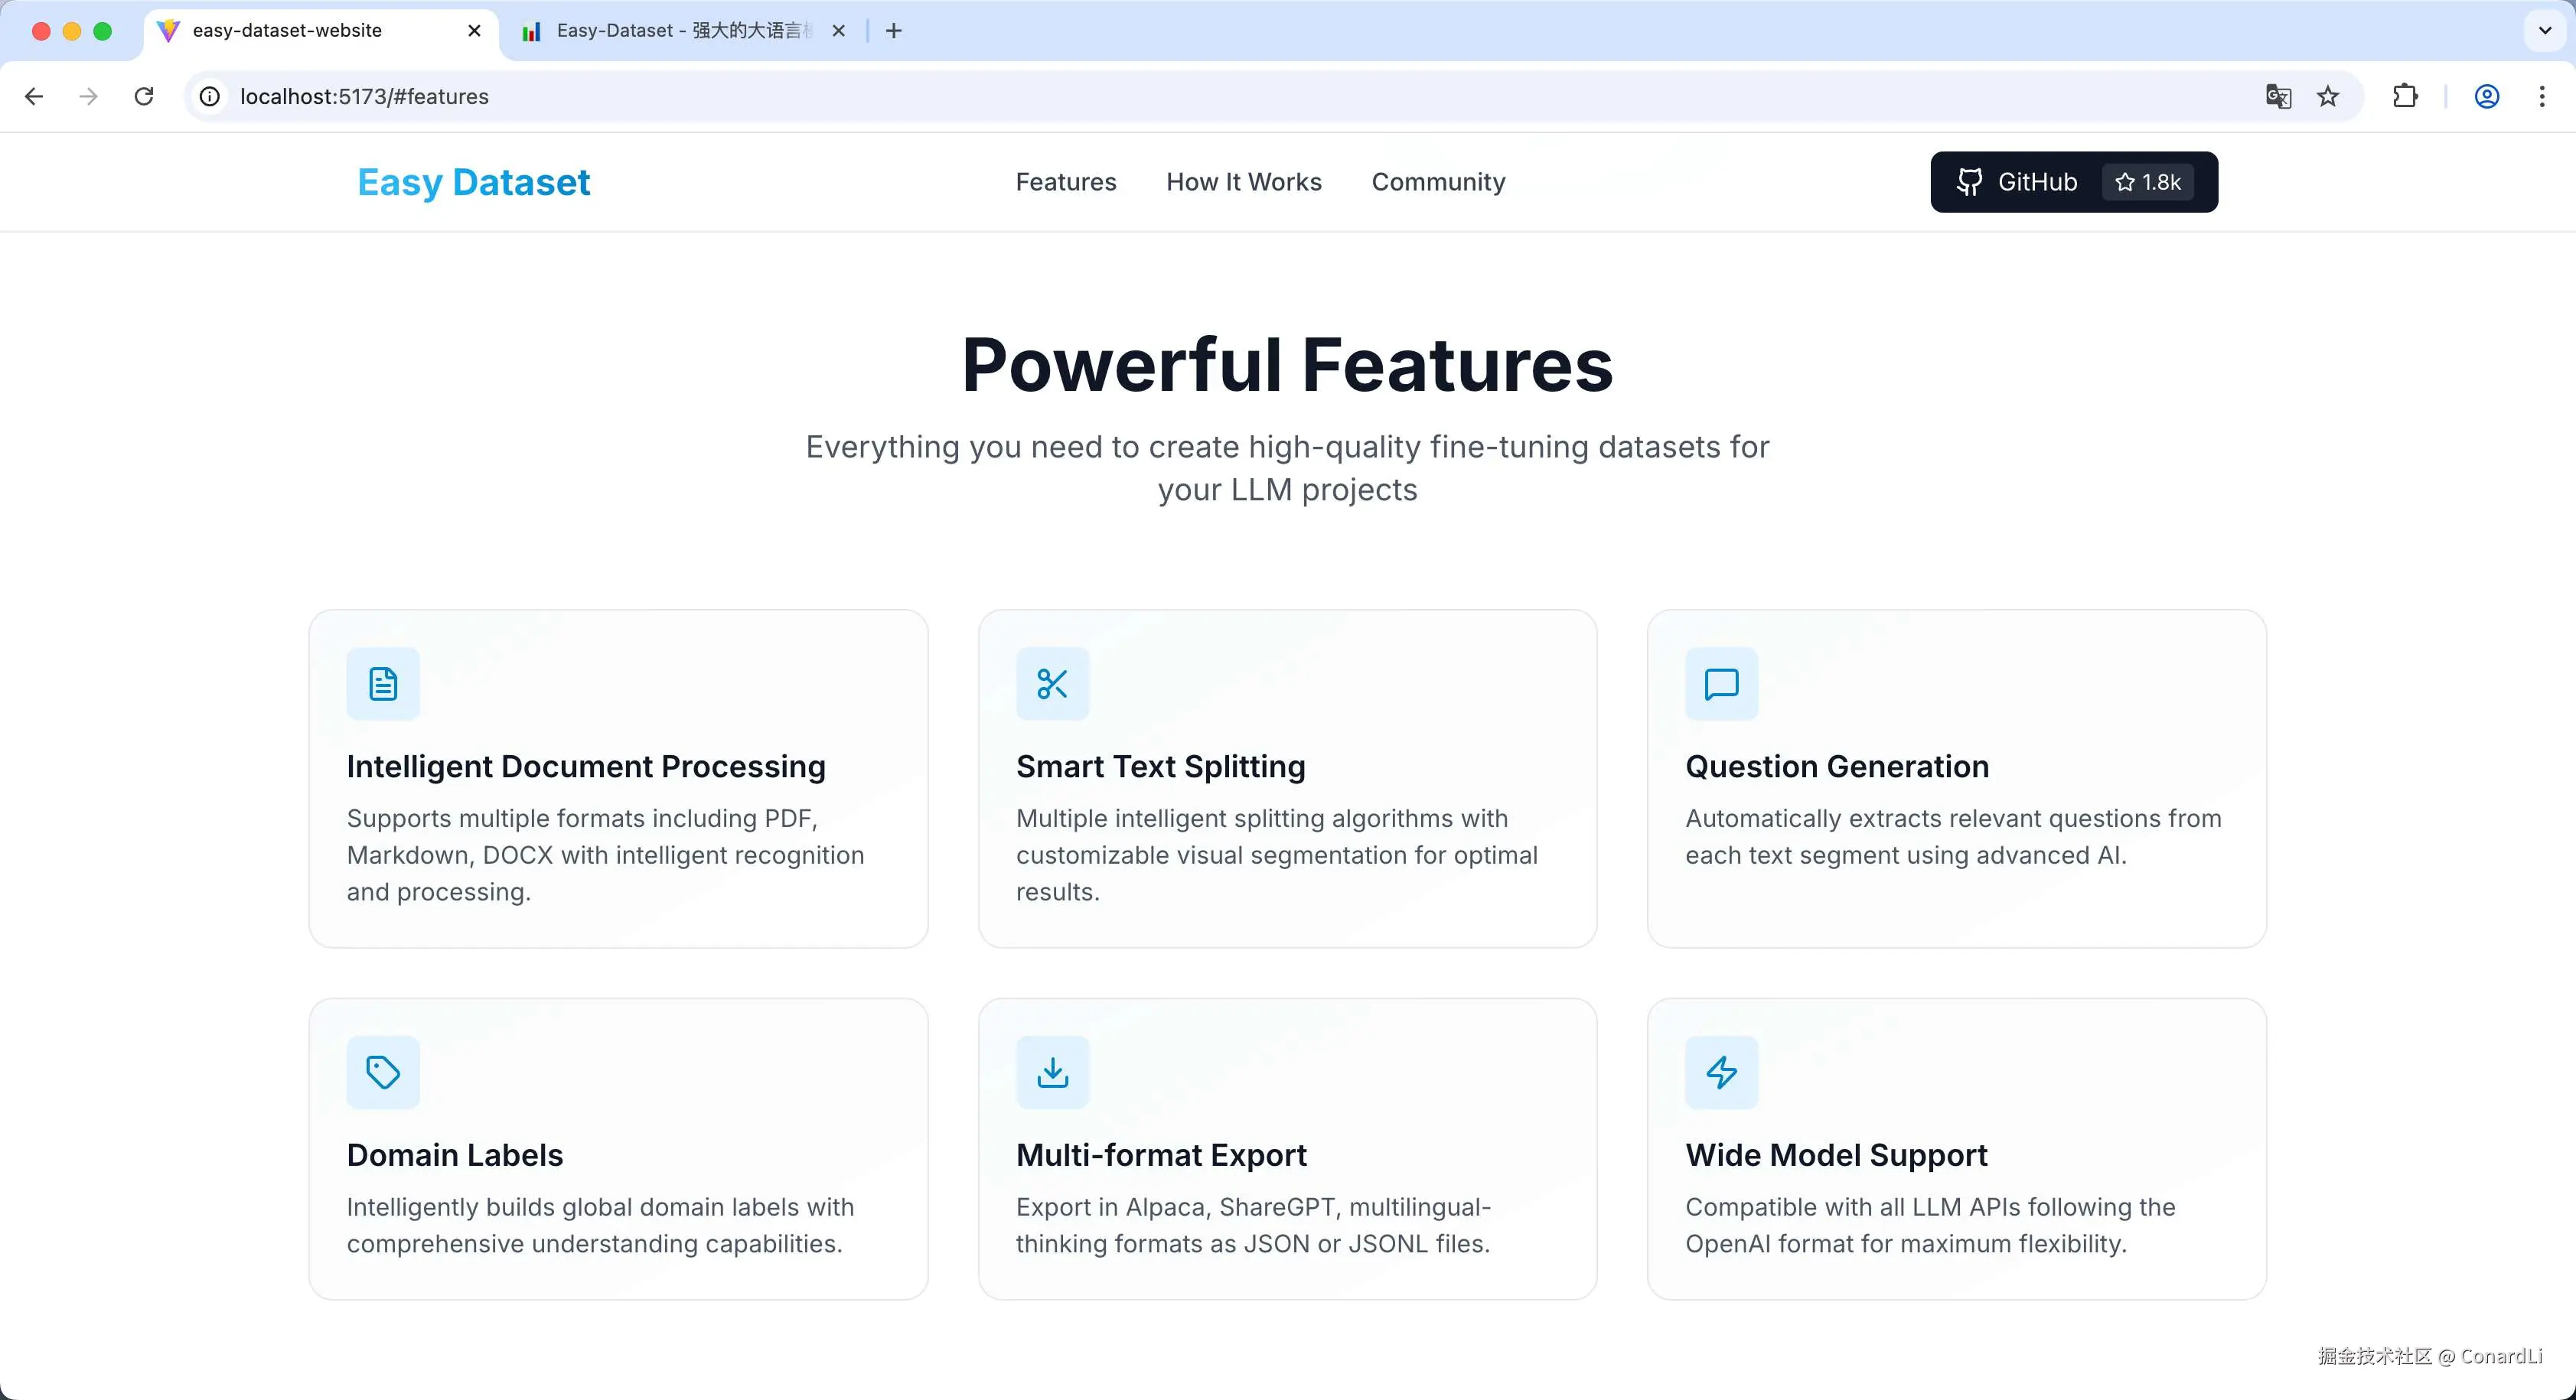
Task: Go to the Community nav link
Action: (x=1437, y=182)
